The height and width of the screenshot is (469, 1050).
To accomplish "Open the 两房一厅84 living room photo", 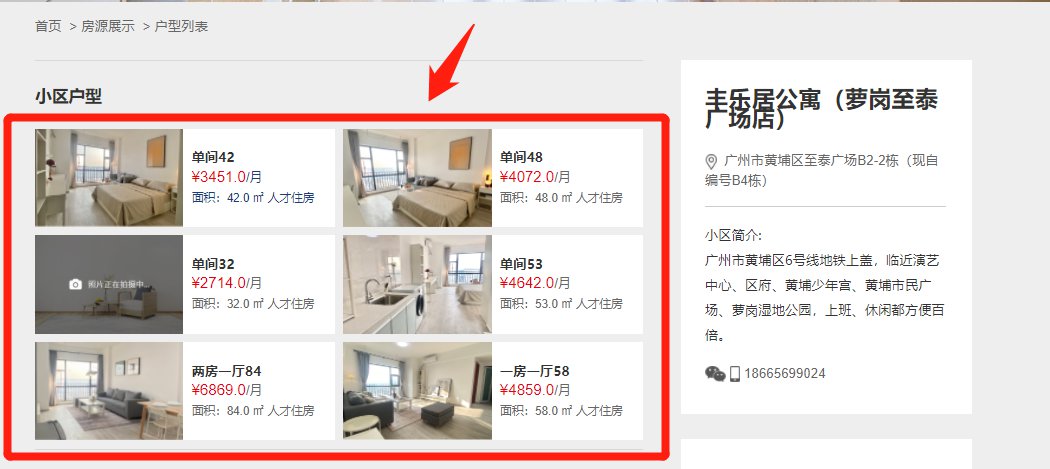I will [x=108, y=391].
